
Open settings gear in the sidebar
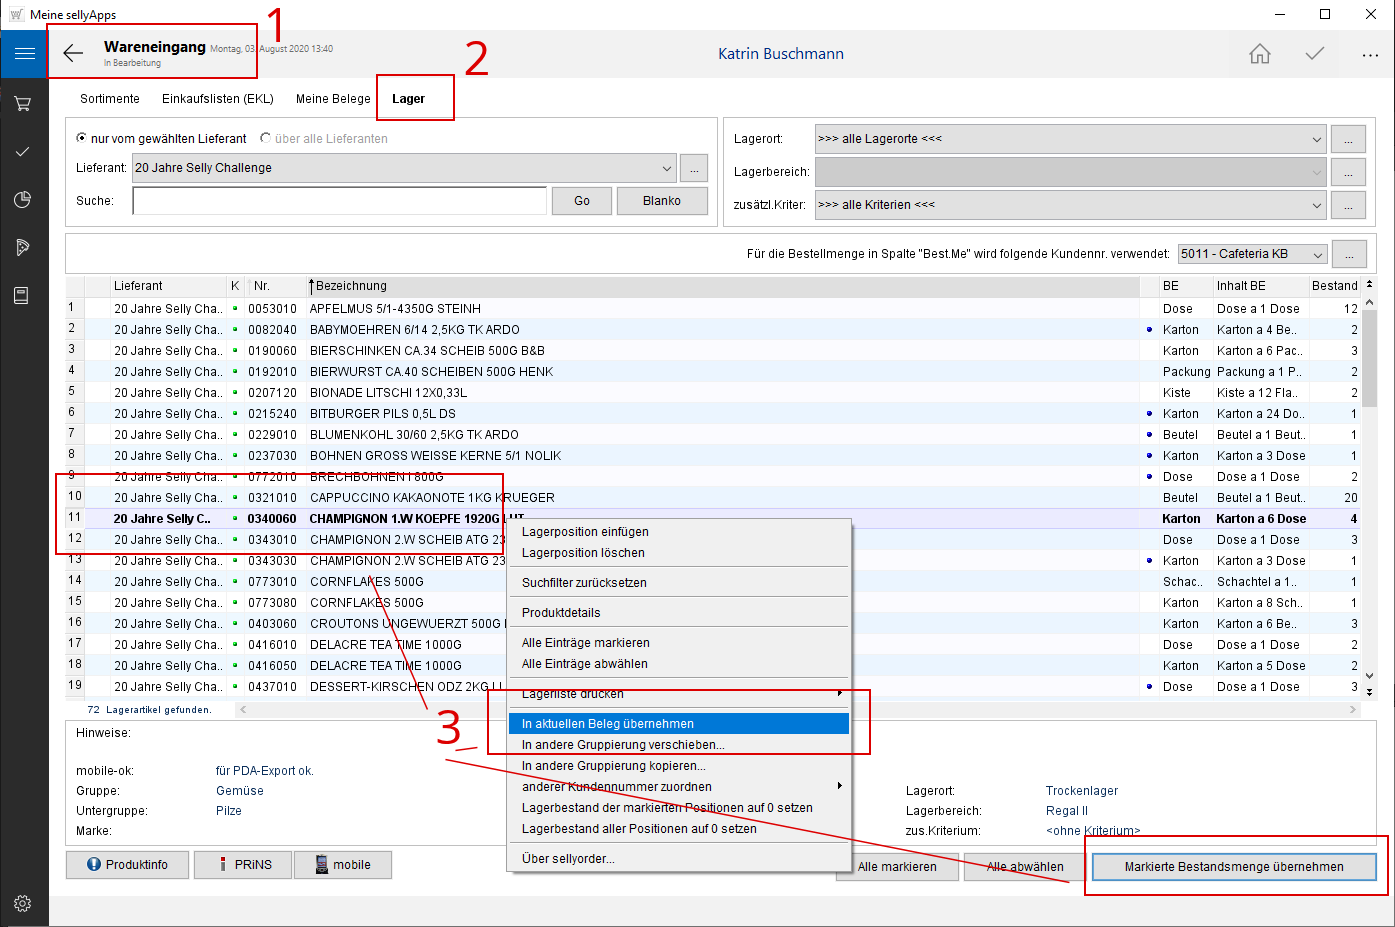[x=23, y=903]
